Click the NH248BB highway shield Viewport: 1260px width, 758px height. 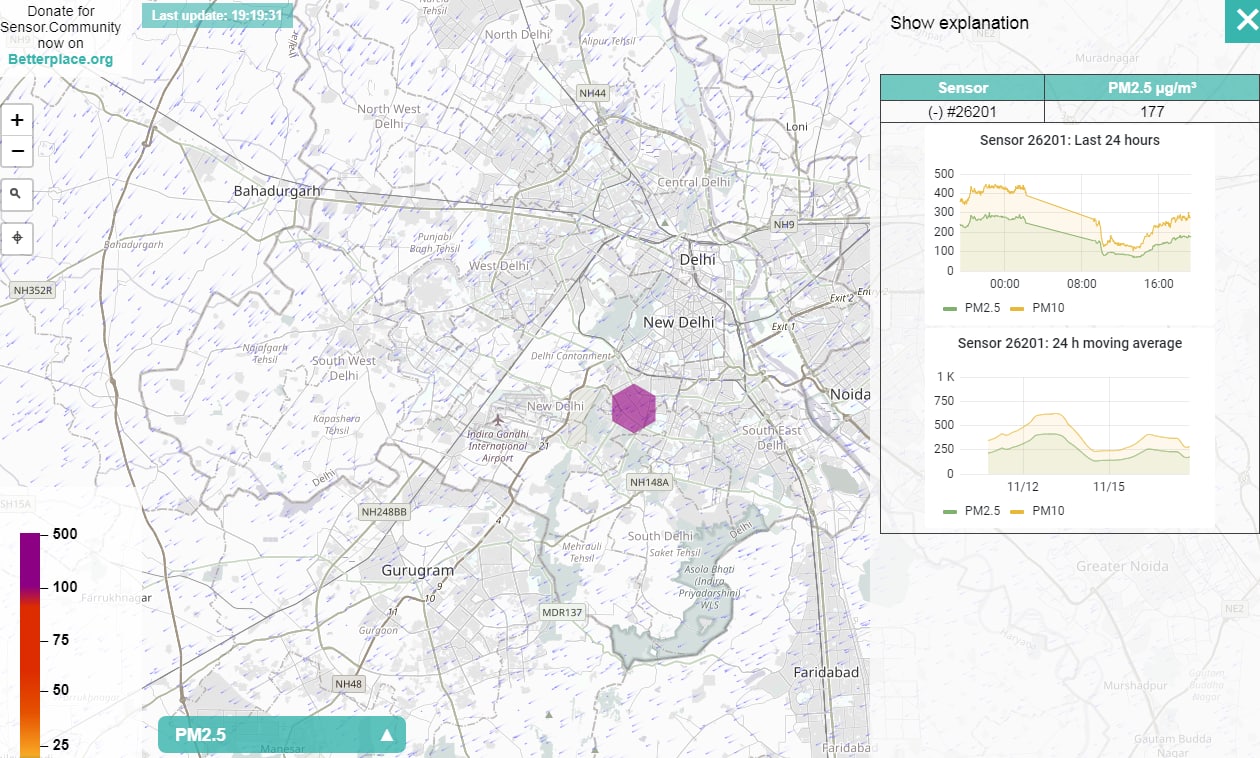tap(384, 512)
